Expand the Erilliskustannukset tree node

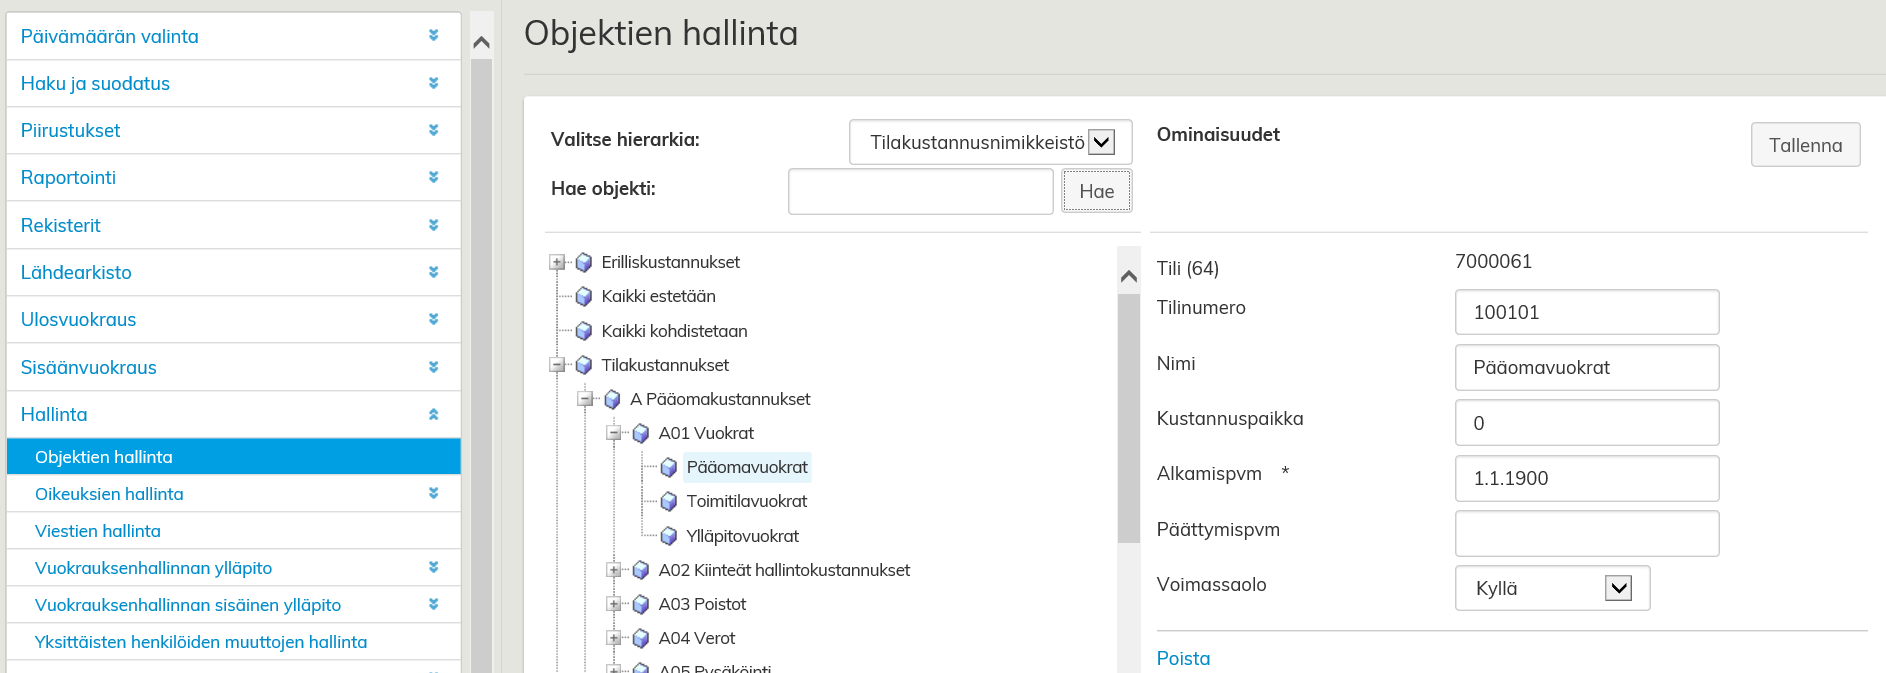(x=557, y=263)
